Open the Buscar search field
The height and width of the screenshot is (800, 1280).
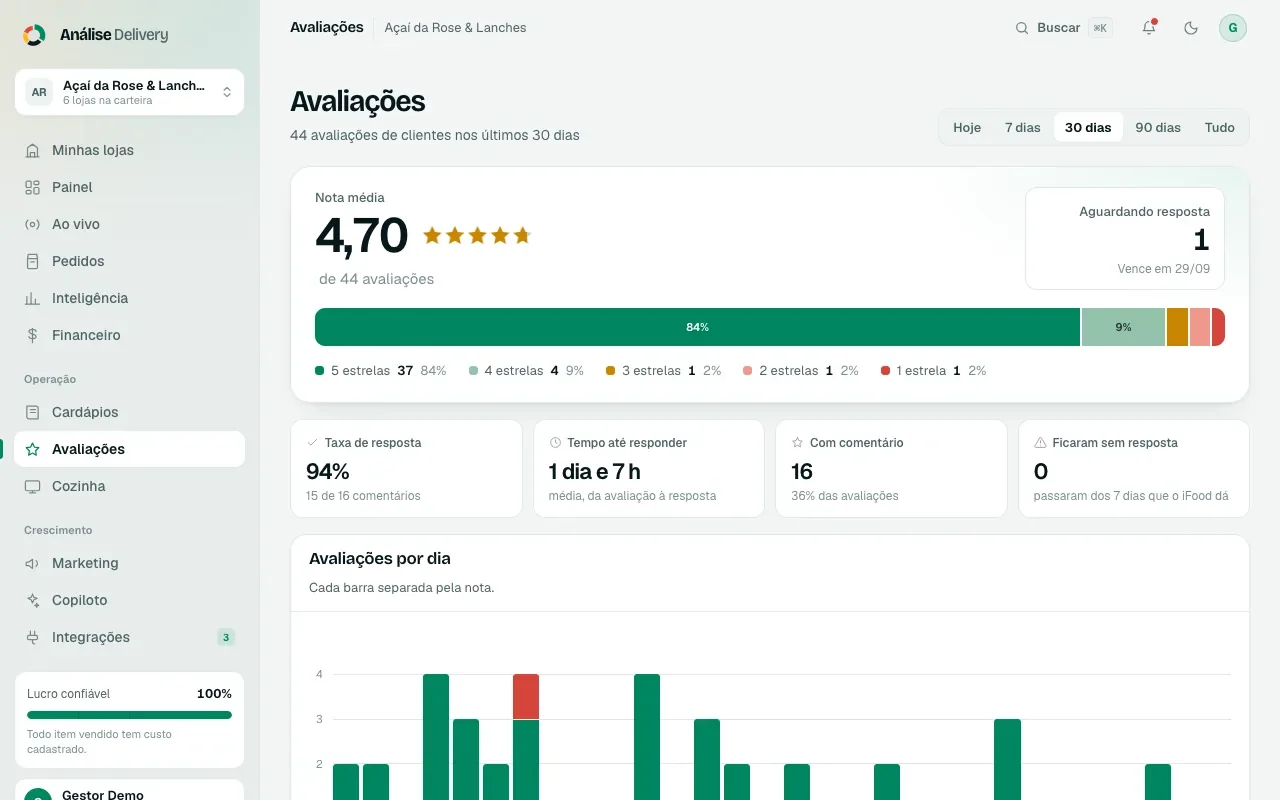(1063, 28)
